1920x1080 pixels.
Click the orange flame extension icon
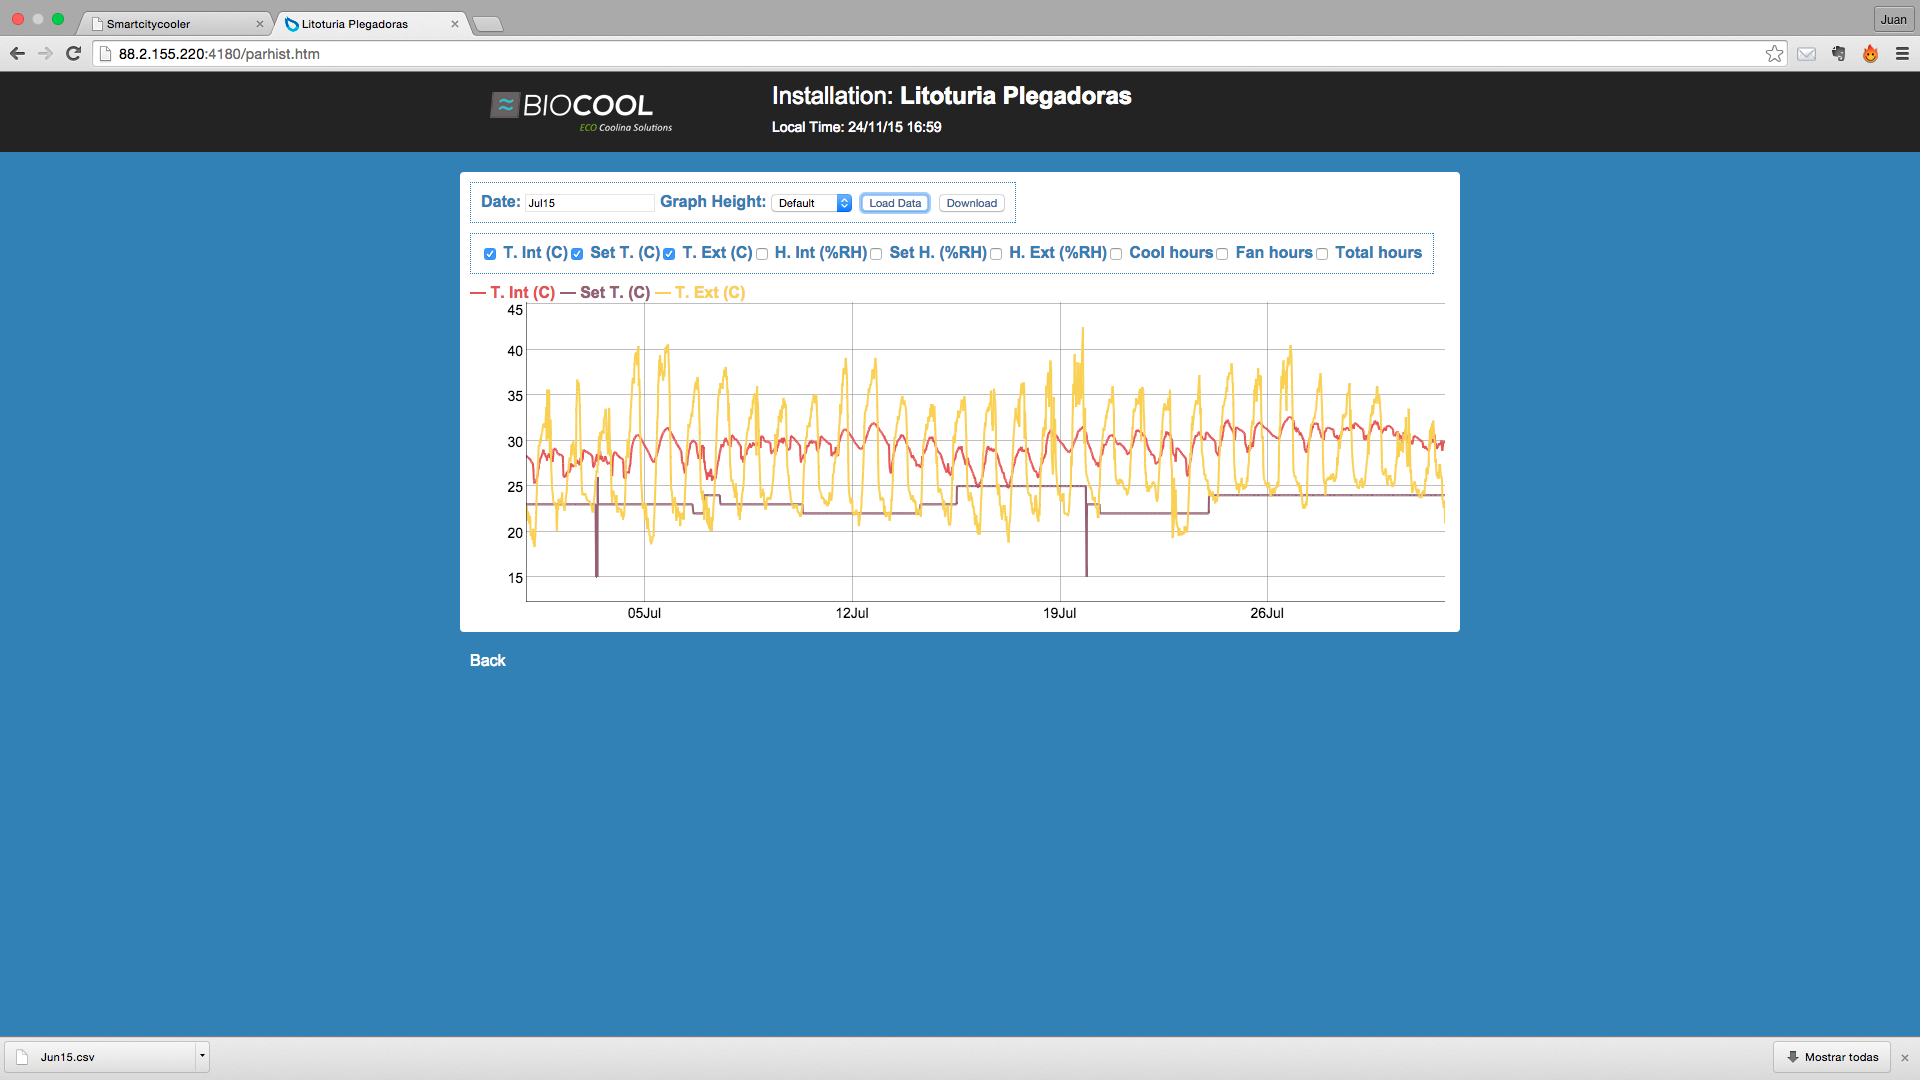pos(1870,54)
